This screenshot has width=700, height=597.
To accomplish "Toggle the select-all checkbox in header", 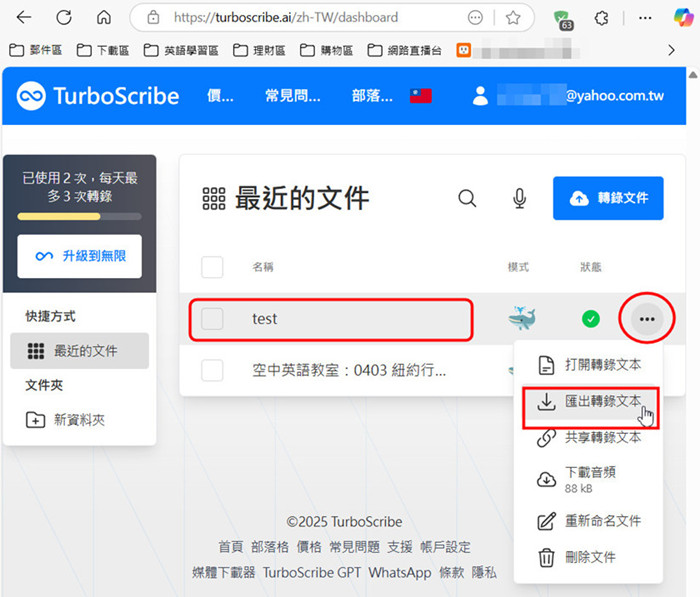I will 213,267.
